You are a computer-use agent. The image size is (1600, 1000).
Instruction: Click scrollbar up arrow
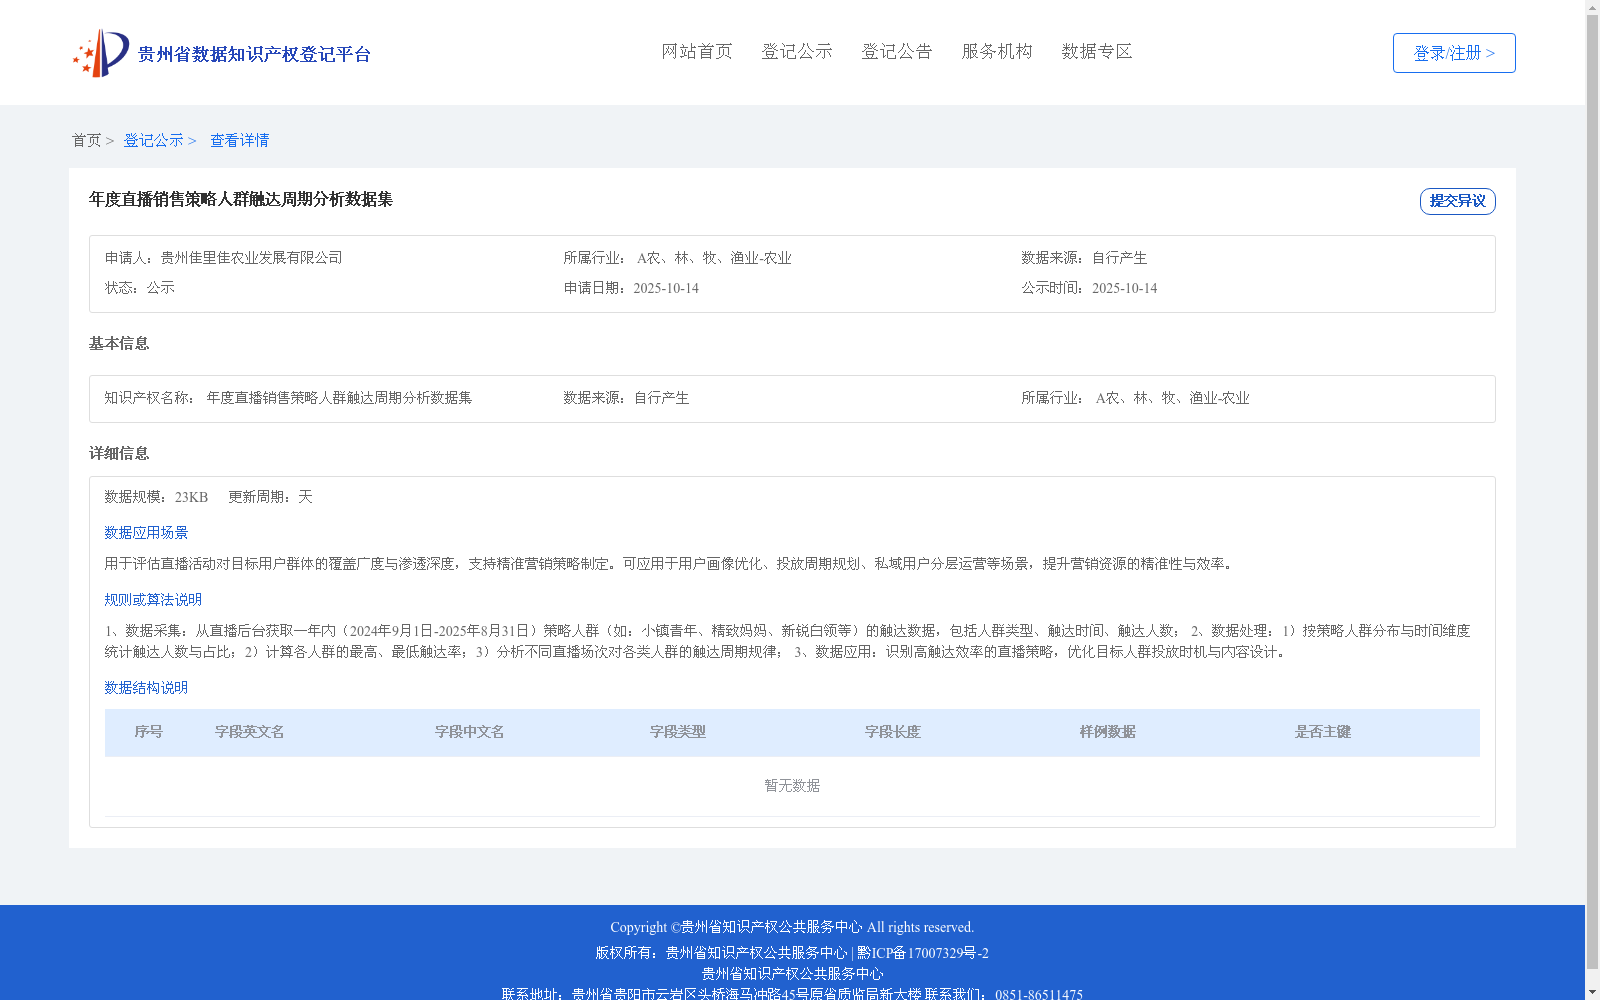1592,6
